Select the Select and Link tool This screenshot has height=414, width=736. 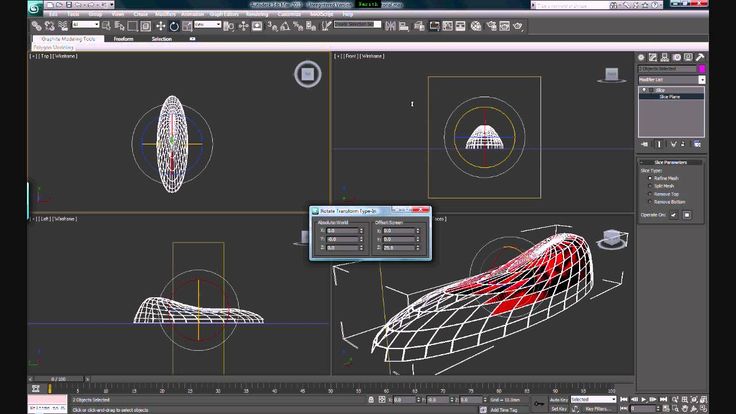click(x=37, y=26)
